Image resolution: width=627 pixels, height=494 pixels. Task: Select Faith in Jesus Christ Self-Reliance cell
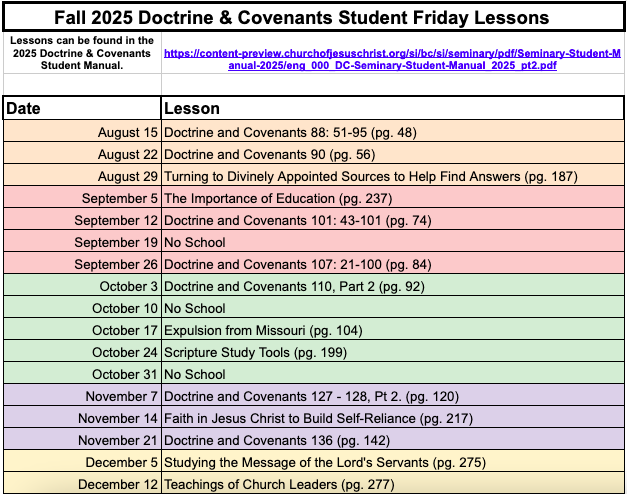pyautogui.click(x=393, y=418)
